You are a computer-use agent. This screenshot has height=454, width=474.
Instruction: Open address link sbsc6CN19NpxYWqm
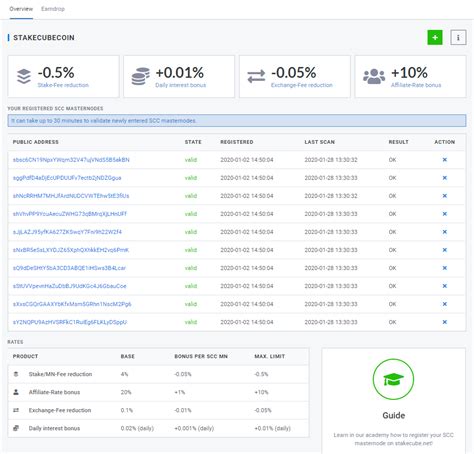click(71, 160)
